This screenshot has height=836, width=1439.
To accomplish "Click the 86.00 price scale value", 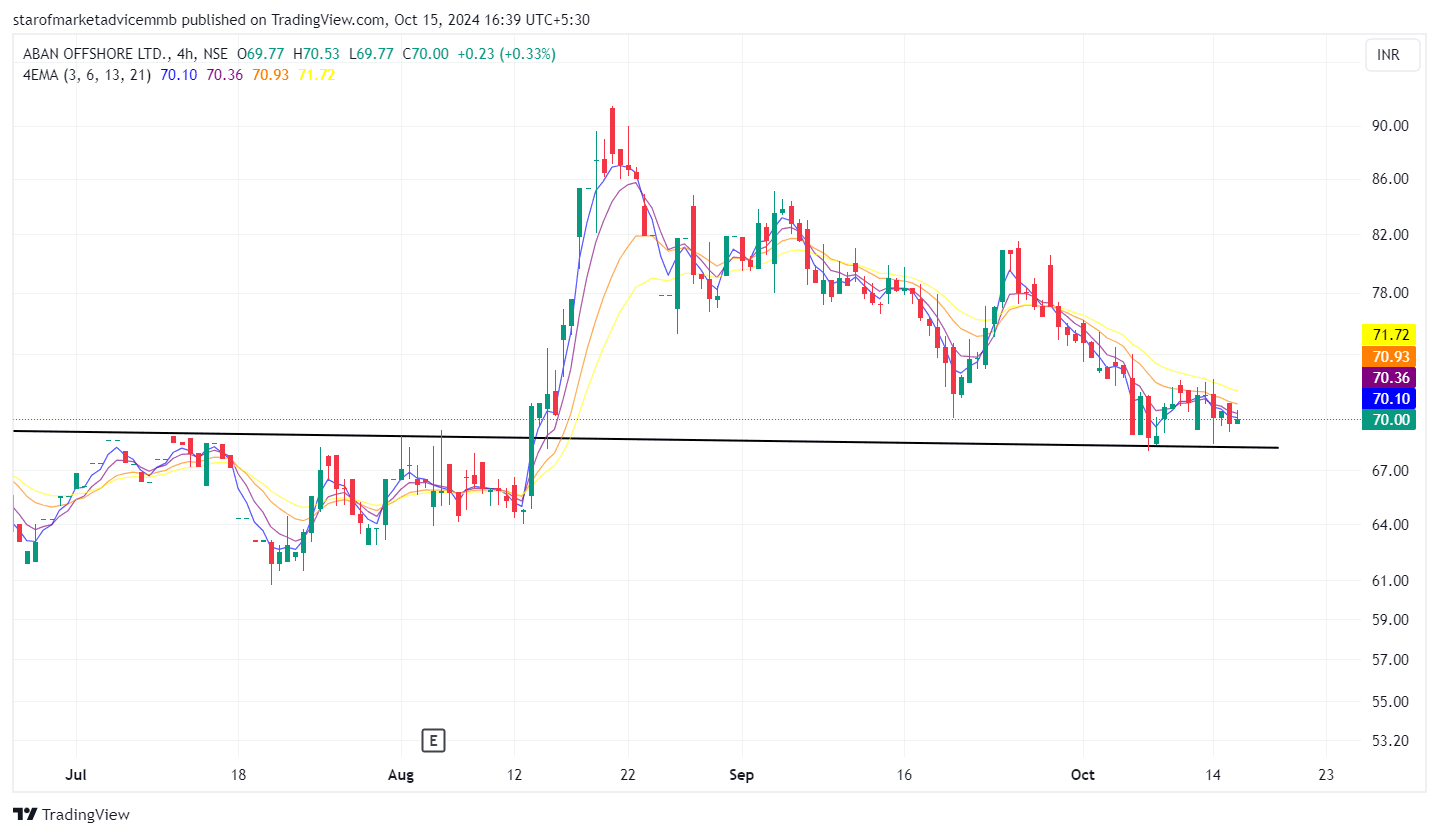I will pyautogui.click(x=1391, y=179).
